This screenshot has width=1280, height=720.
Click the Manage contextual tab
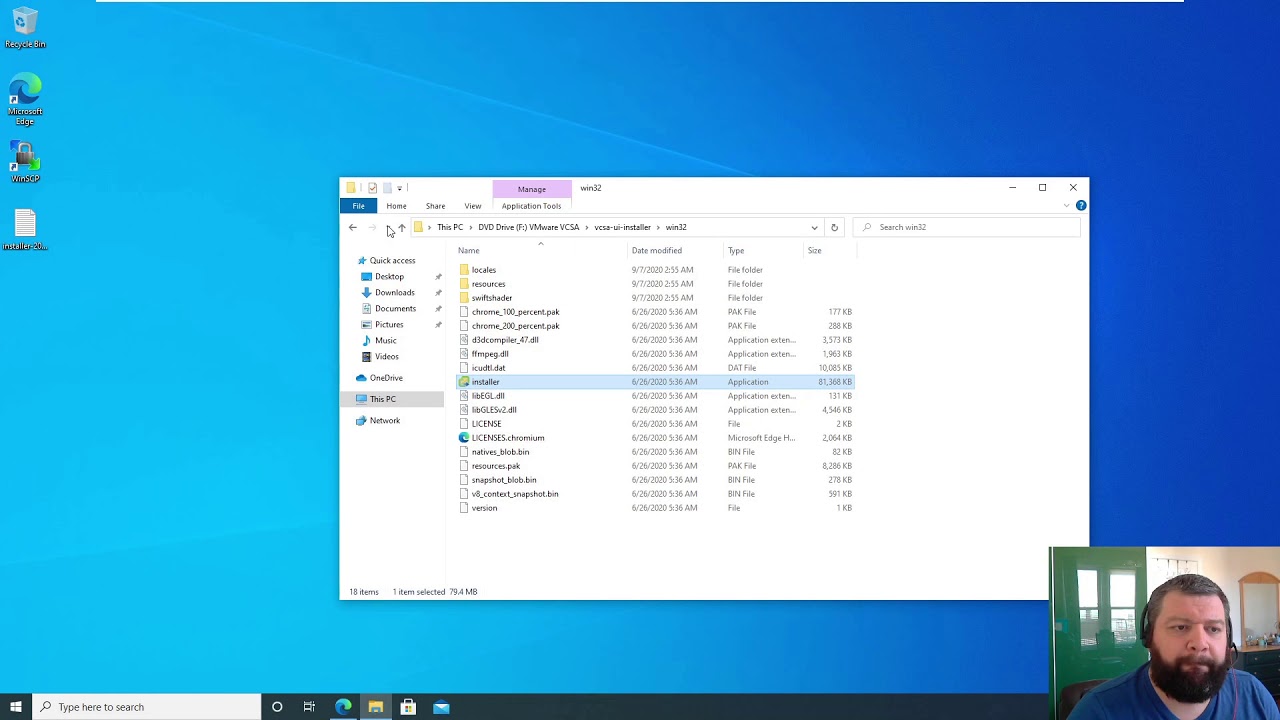(x=532, y=189)
